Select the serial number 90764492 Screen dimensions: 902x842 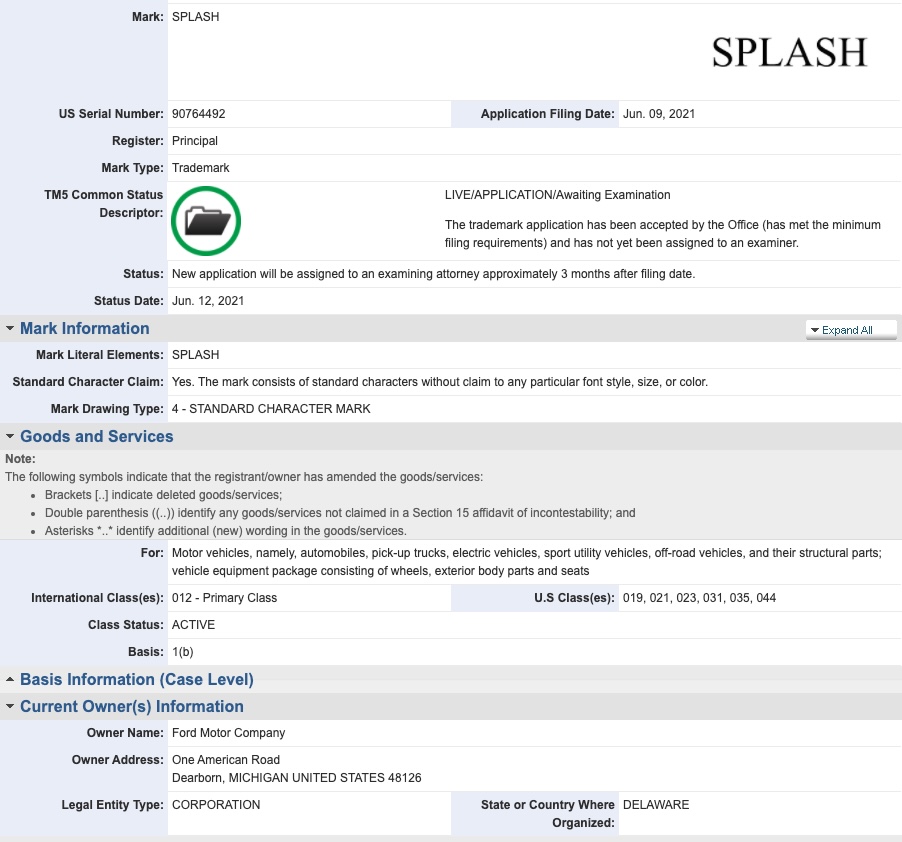198,114
